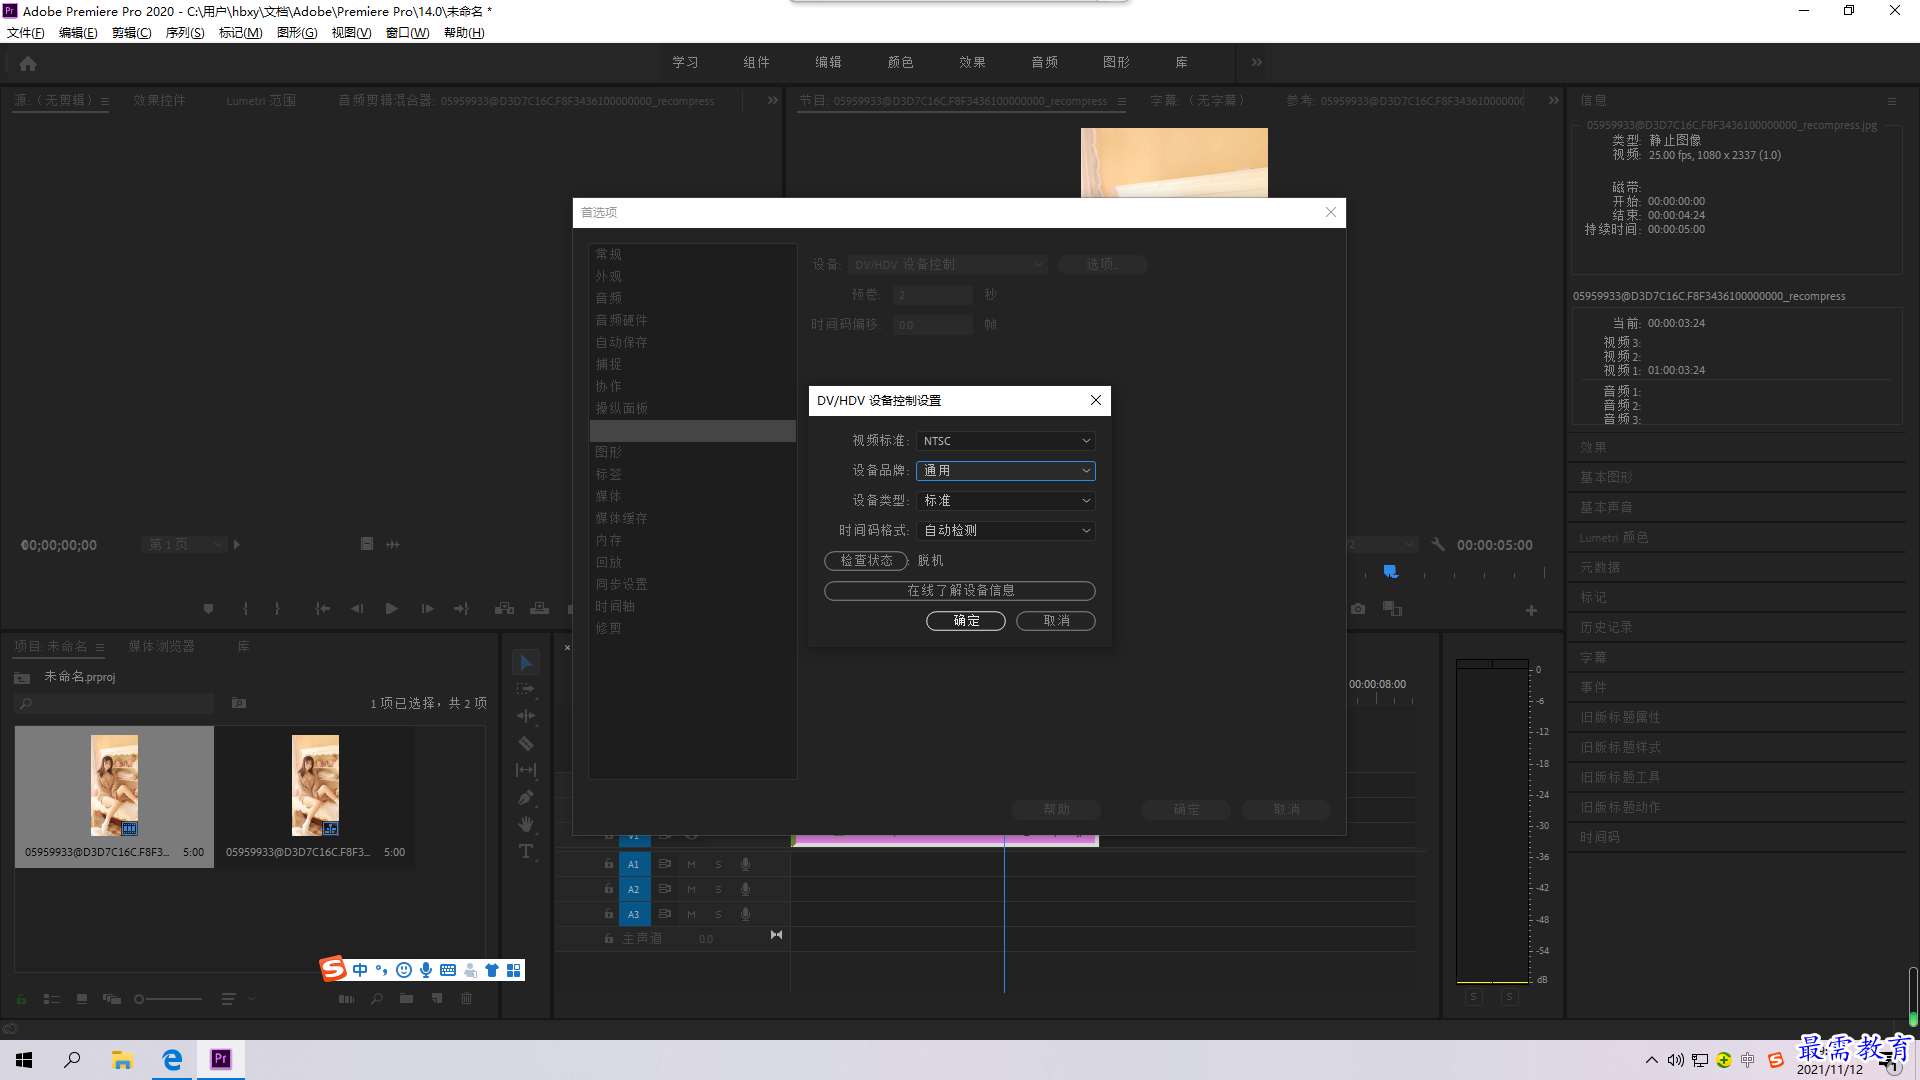Open the 文件 menu
This screenshot has width=1920, height=1080.
[26, 33]
